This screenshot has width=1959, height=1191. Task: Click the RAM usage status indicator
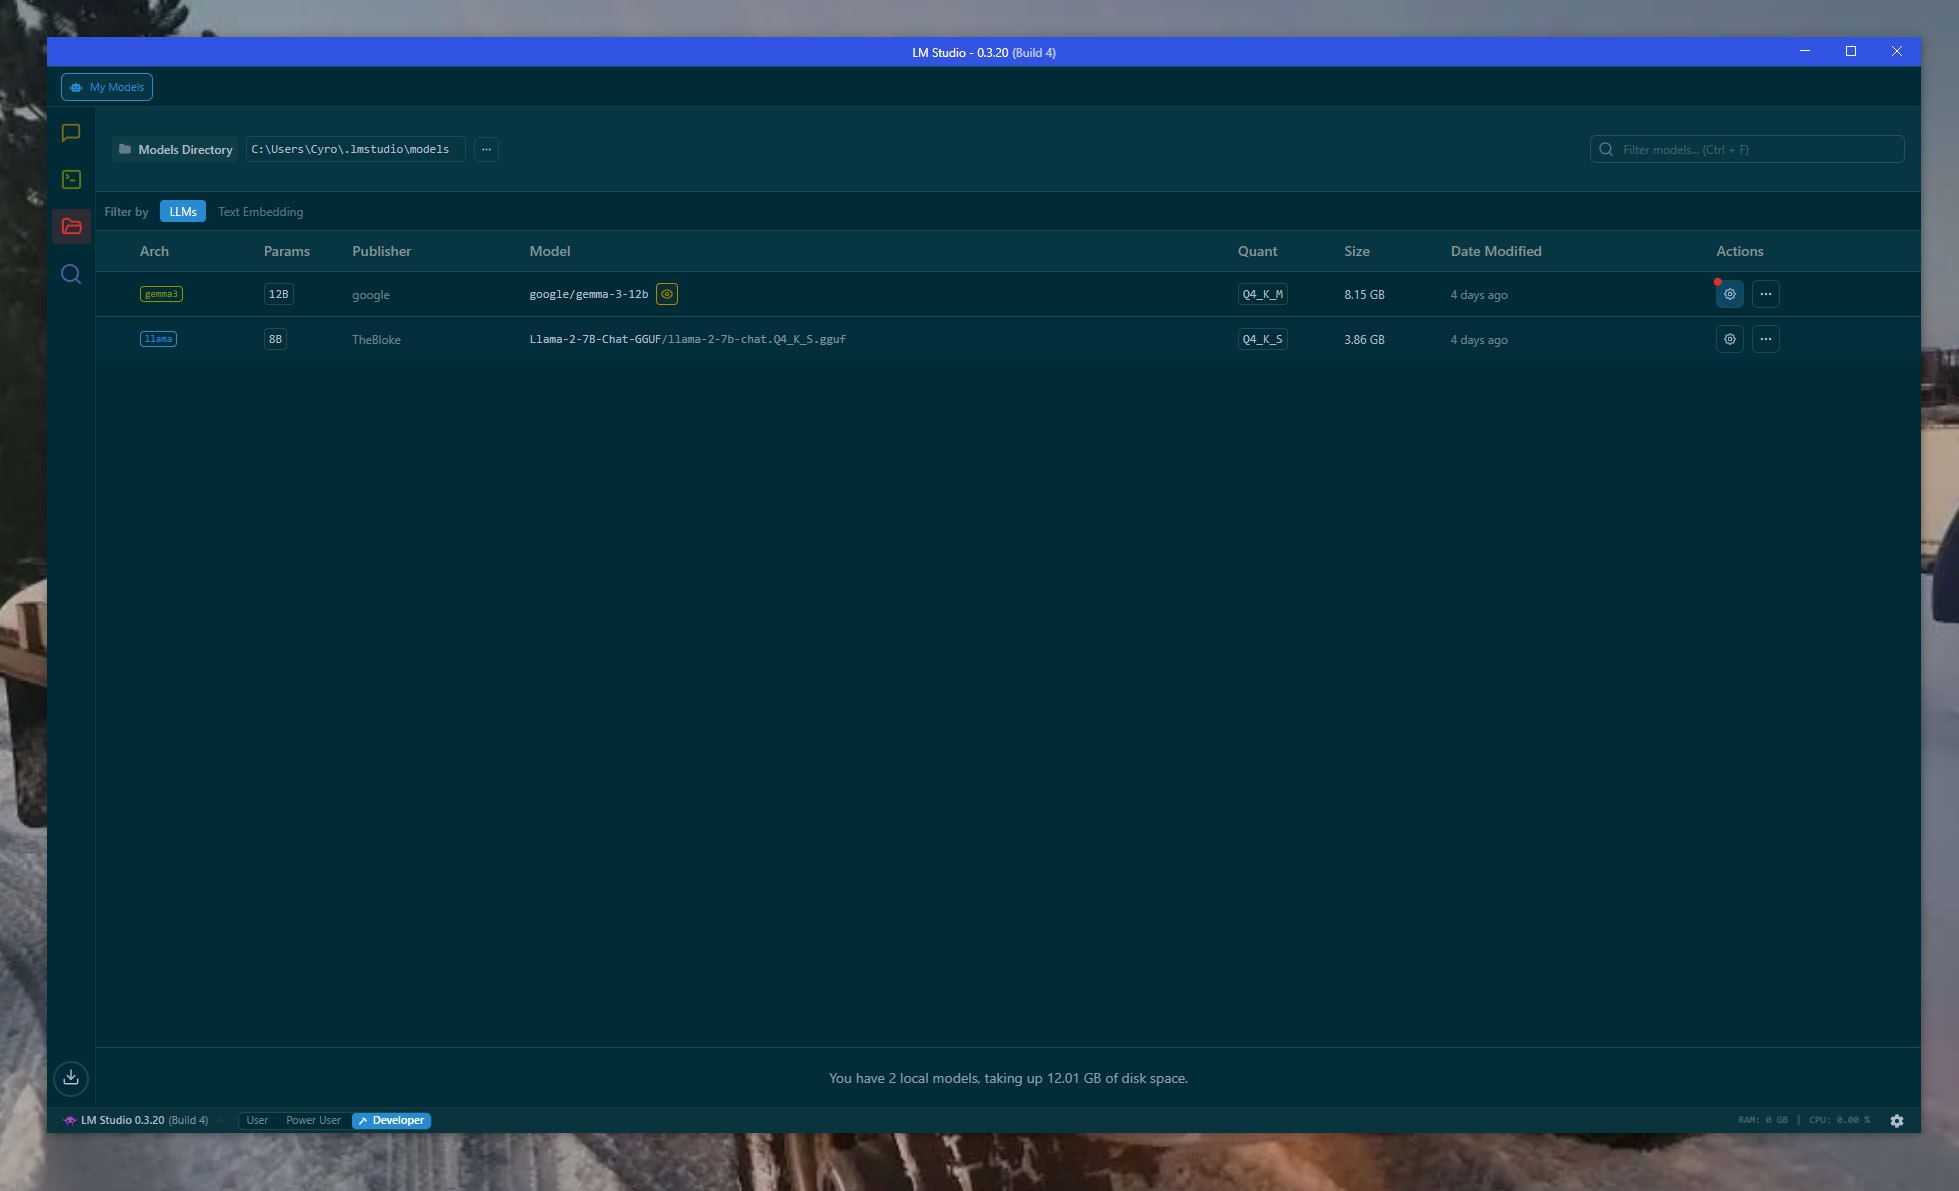tap(1762, 1120)
